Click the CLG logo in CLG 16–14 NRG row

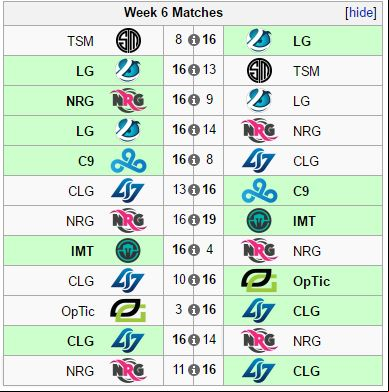(x=128, y=341)
